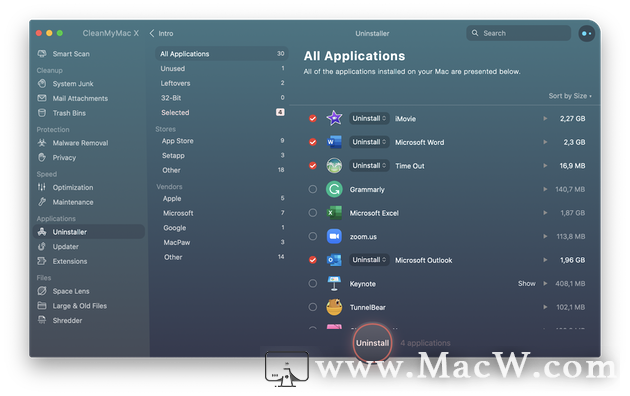This screenshot has height=396, width=630.
Task: Check the Keynote checkbox
Action: [x=313, y=284]
